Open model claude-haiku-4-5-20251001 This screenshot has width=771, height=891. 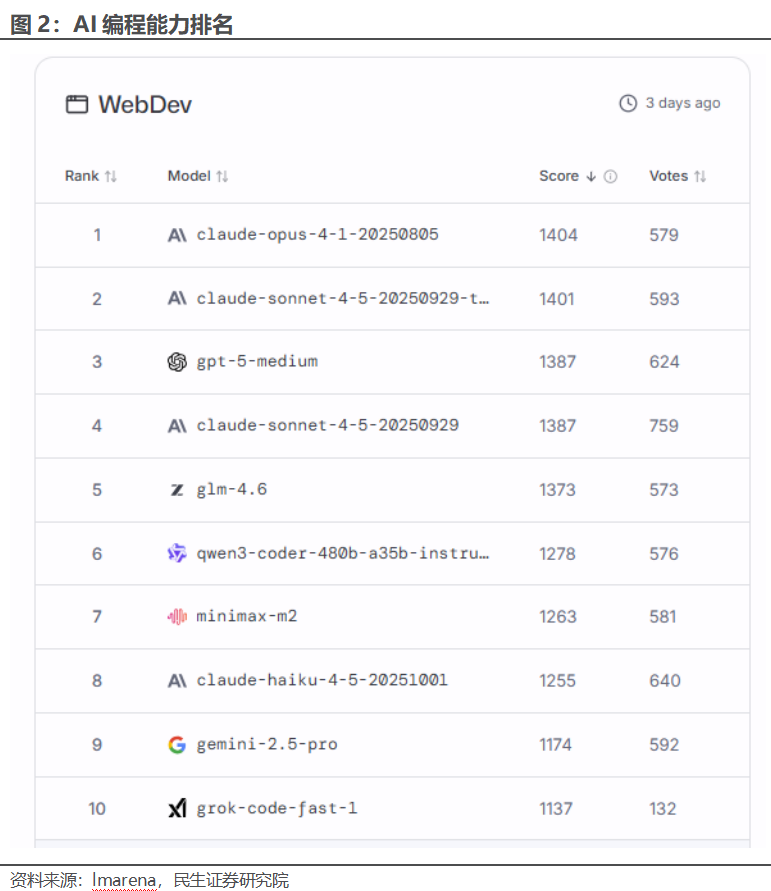pos(322,680)
